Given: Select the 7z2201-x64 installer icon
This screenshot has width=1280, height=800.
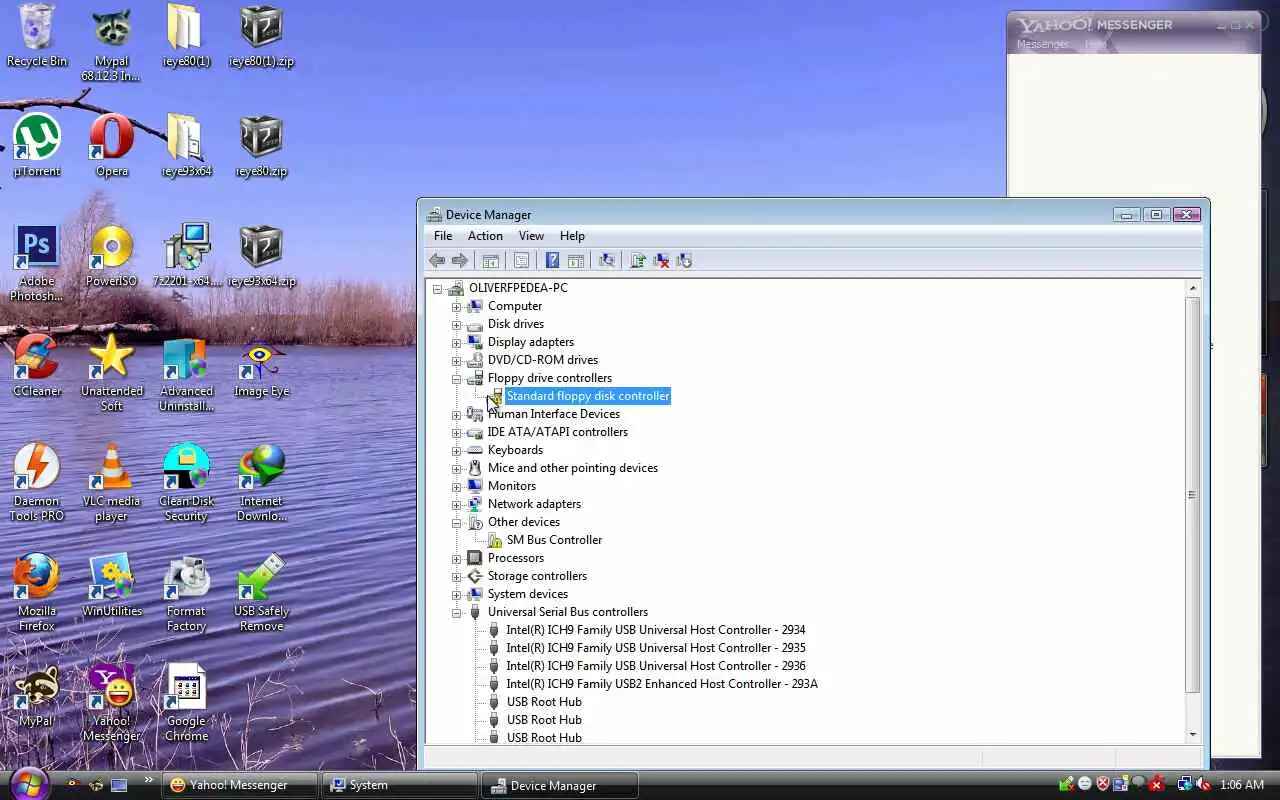Looking at the screenshot, I should pyautogui.click(x=186, y=256).
